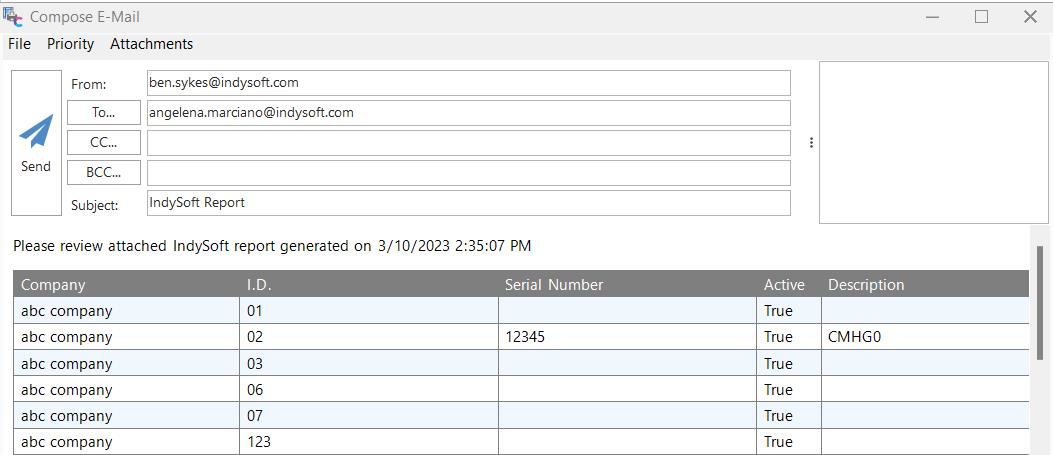Click into the From address field
The height and width of the screenshot is (455, 1053).
[468, 83]
